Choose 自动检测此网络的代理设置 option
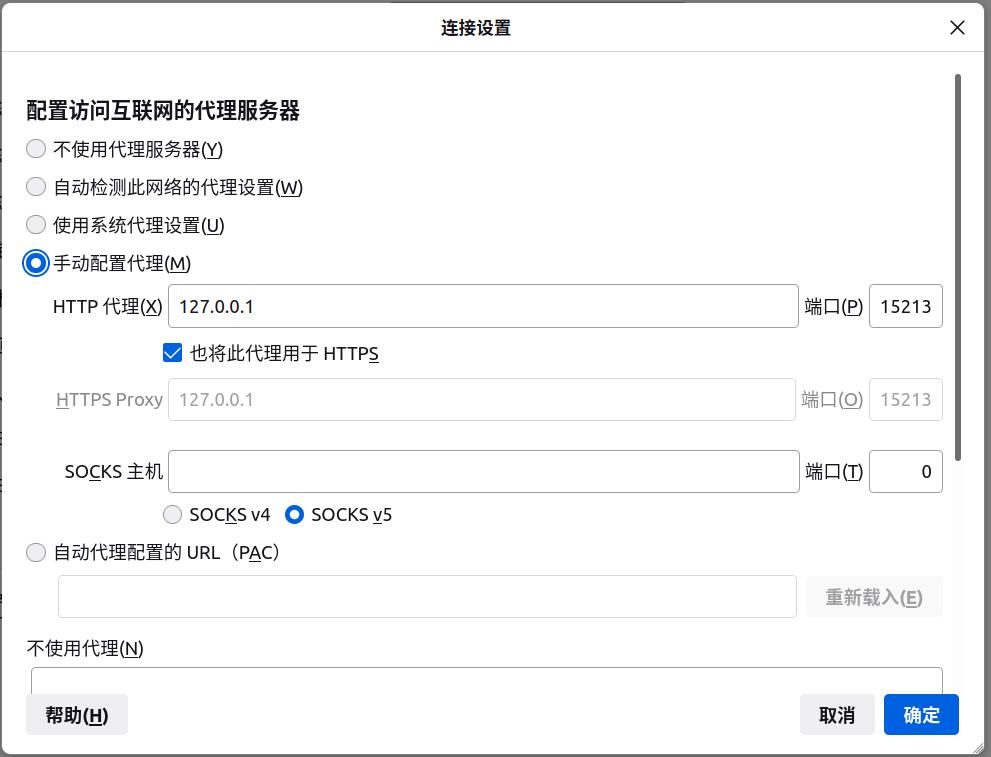Image resolution: width=991 pixels, height=757 pixels. (x=36, y=186)
